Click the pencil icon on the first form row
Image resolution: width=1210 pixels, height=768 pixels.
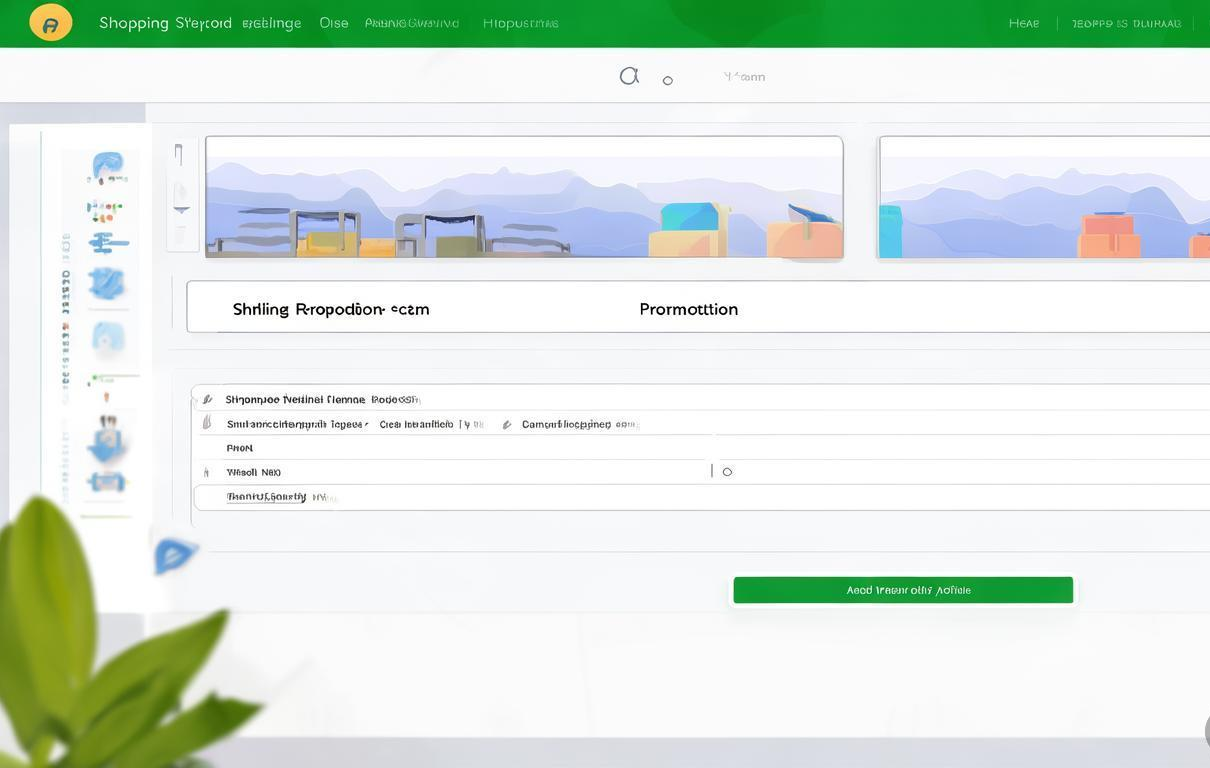coord(207,399)
